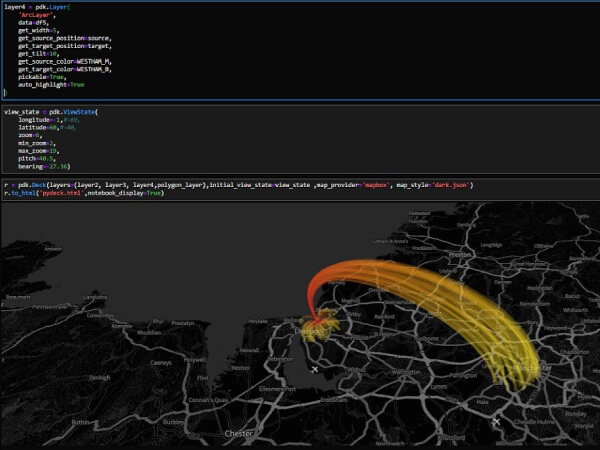Select the layer4 ArcLayer code cell
The height and width of the screenshot is (450, 600).
[301, 51]
